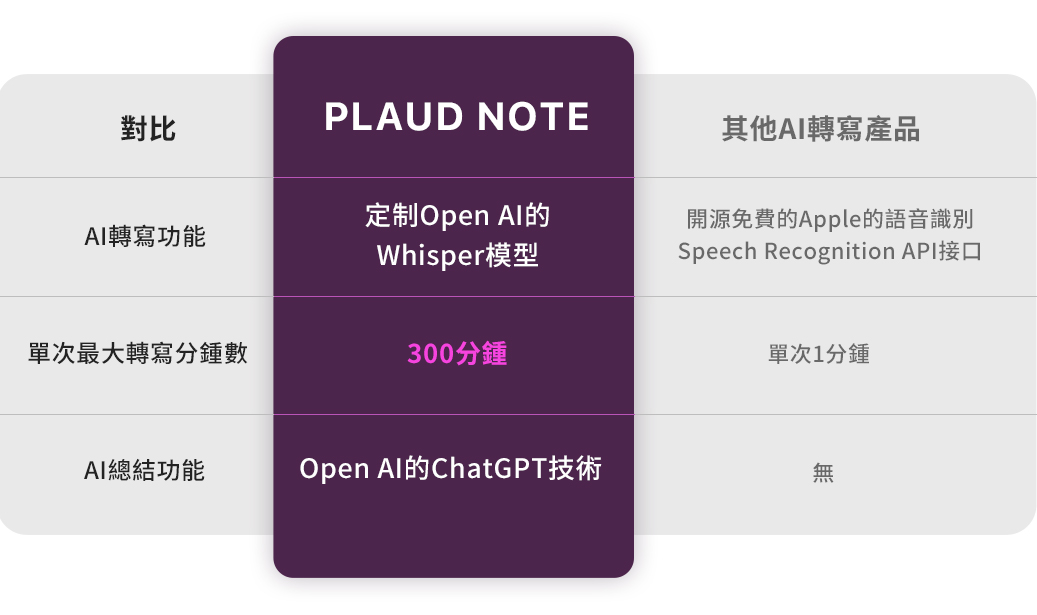Screen dimensions: 1037x615
Task: Click the "AI轉寫功能" row label
Action: coord(145,237)
